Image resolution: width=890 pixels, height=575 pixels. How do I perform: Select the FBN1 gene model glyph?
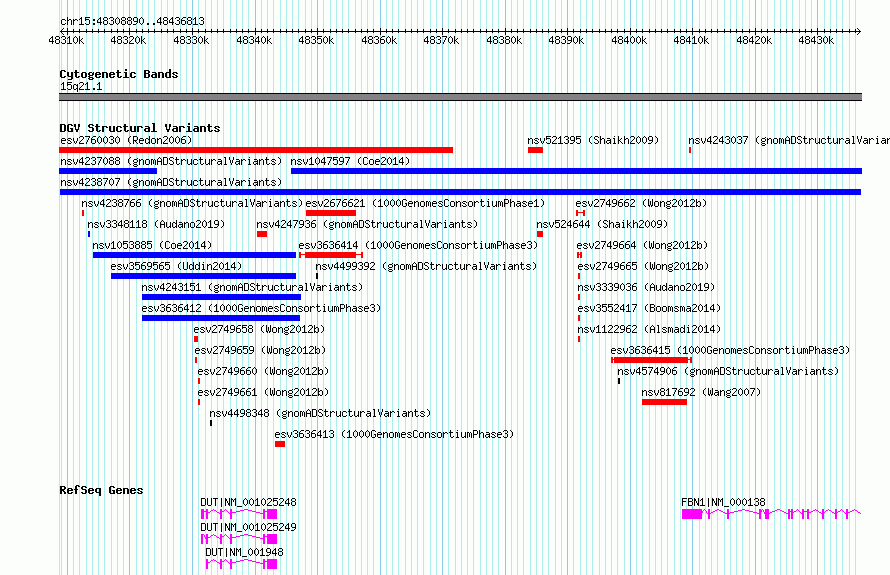771,514
